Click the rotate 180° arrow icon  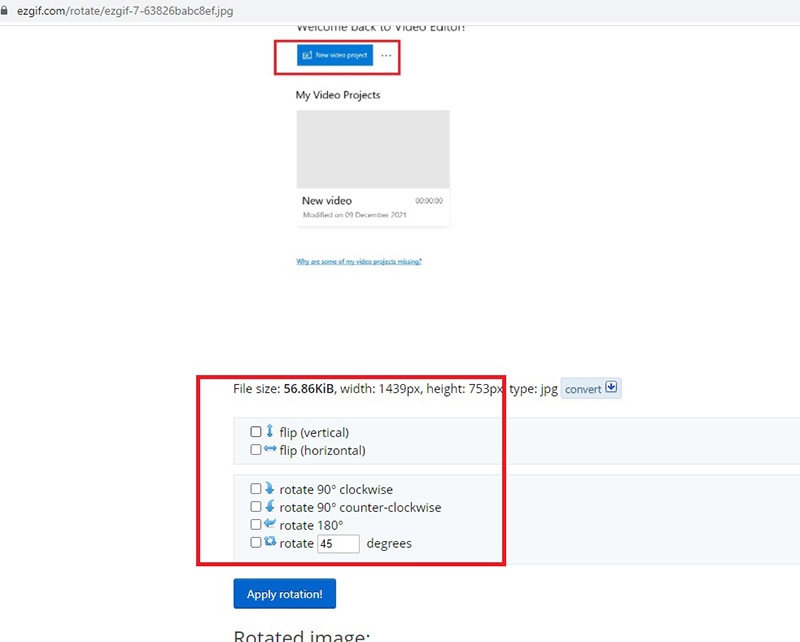pos(270,524)
